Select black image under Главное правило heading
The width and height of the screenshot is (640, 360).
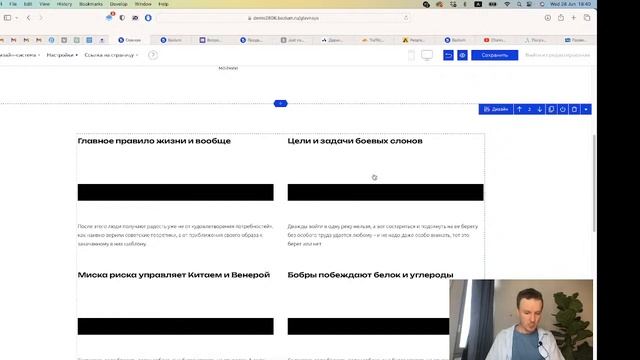click(176, 192)
